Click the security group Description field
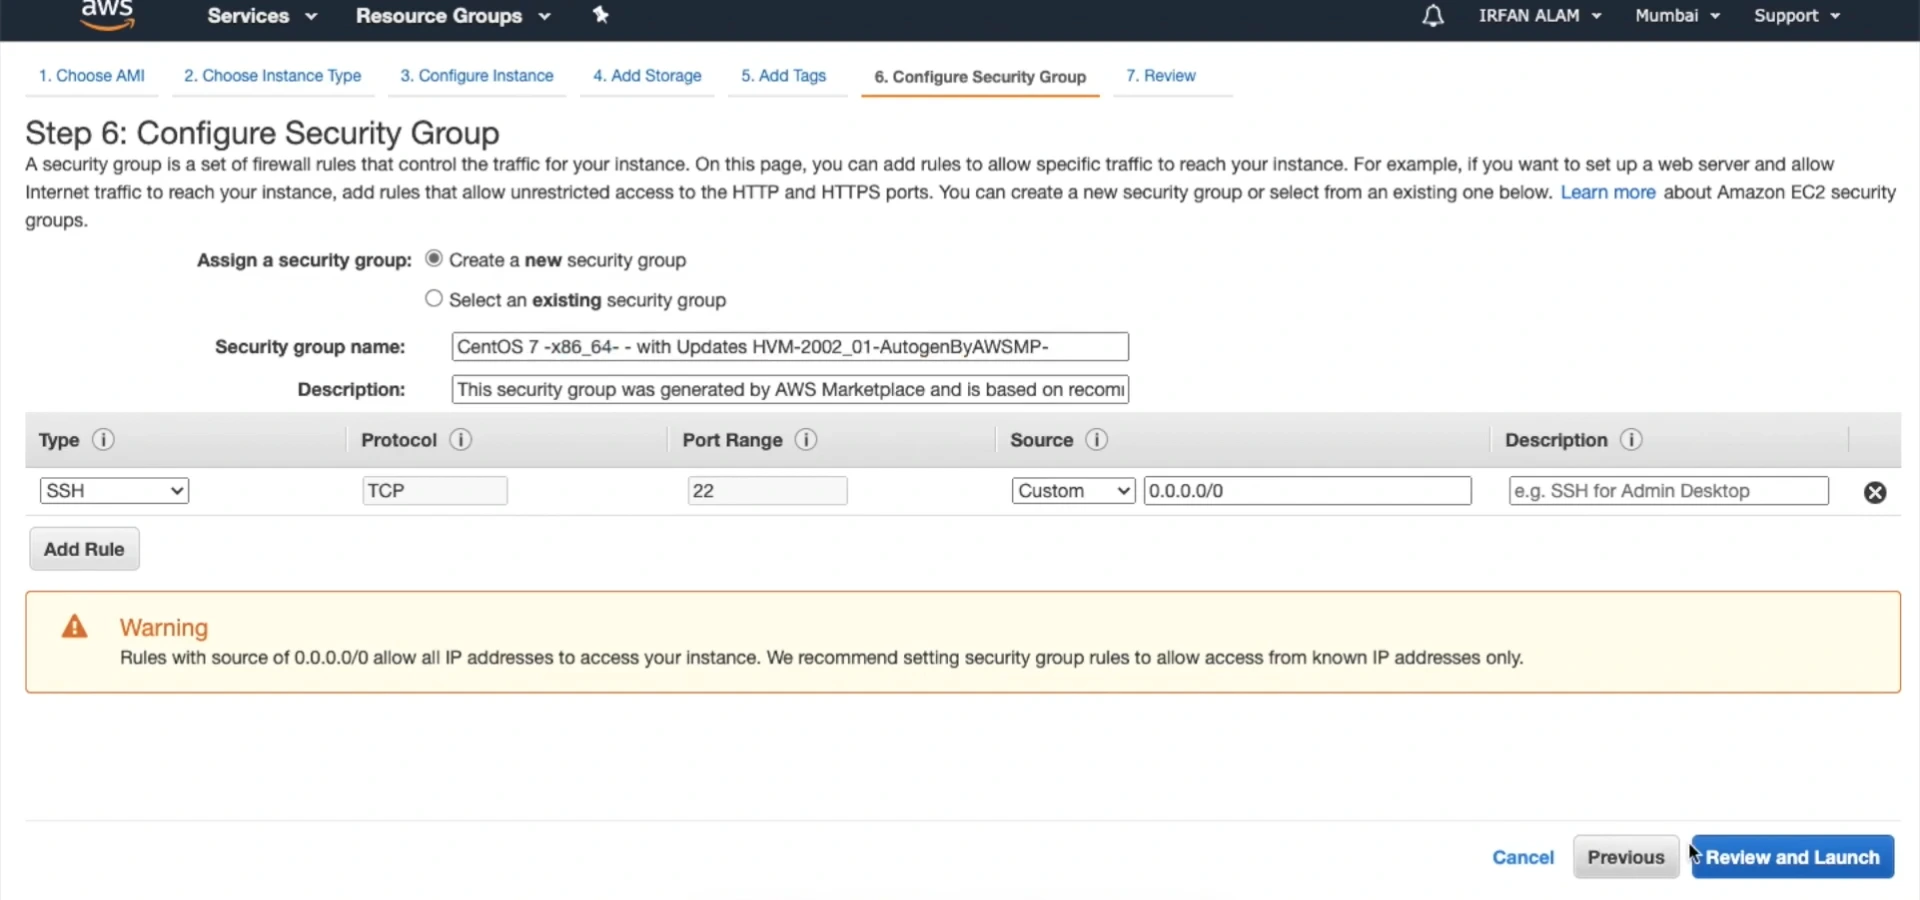The height and width of the screenshot is (900, 1920). [790, 389]
